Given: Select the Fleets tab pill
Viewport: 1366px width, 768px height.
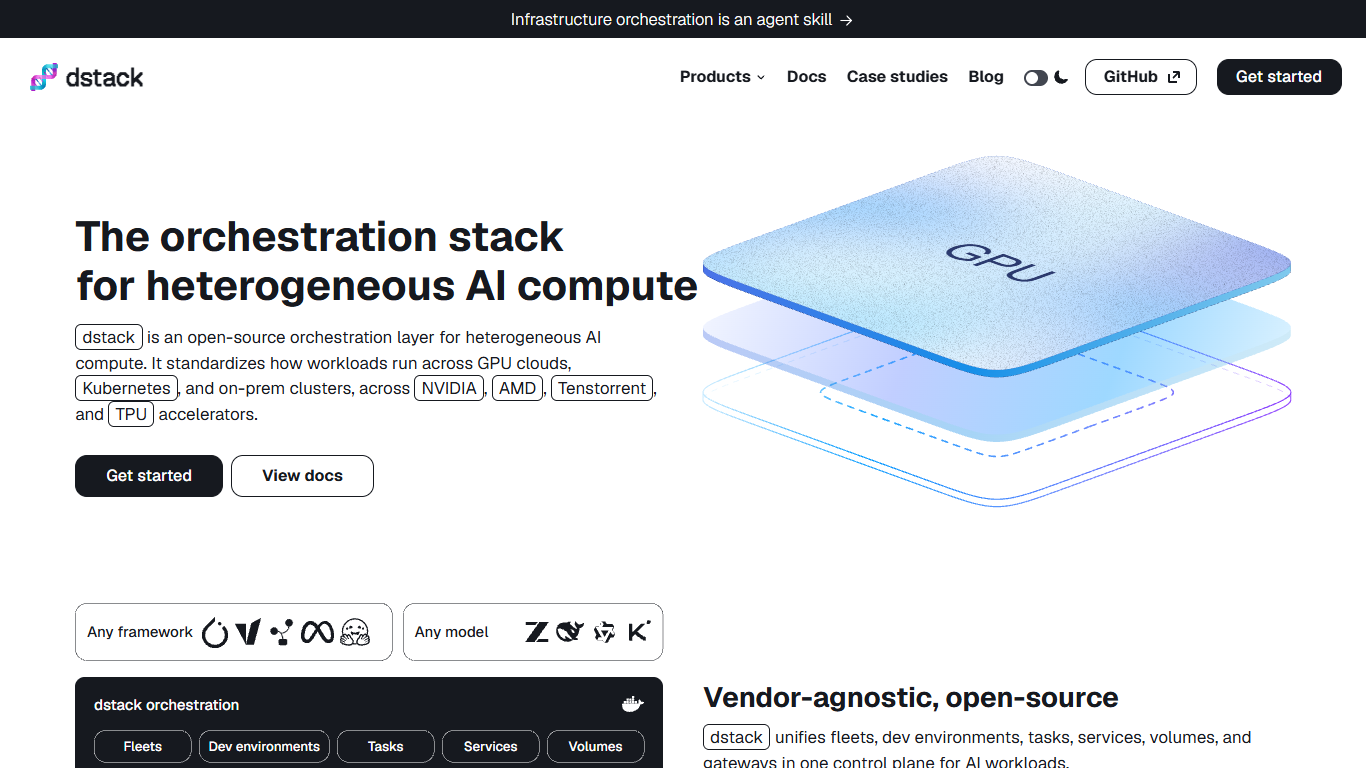Looking at the screenshot, I should click(143, 747).
